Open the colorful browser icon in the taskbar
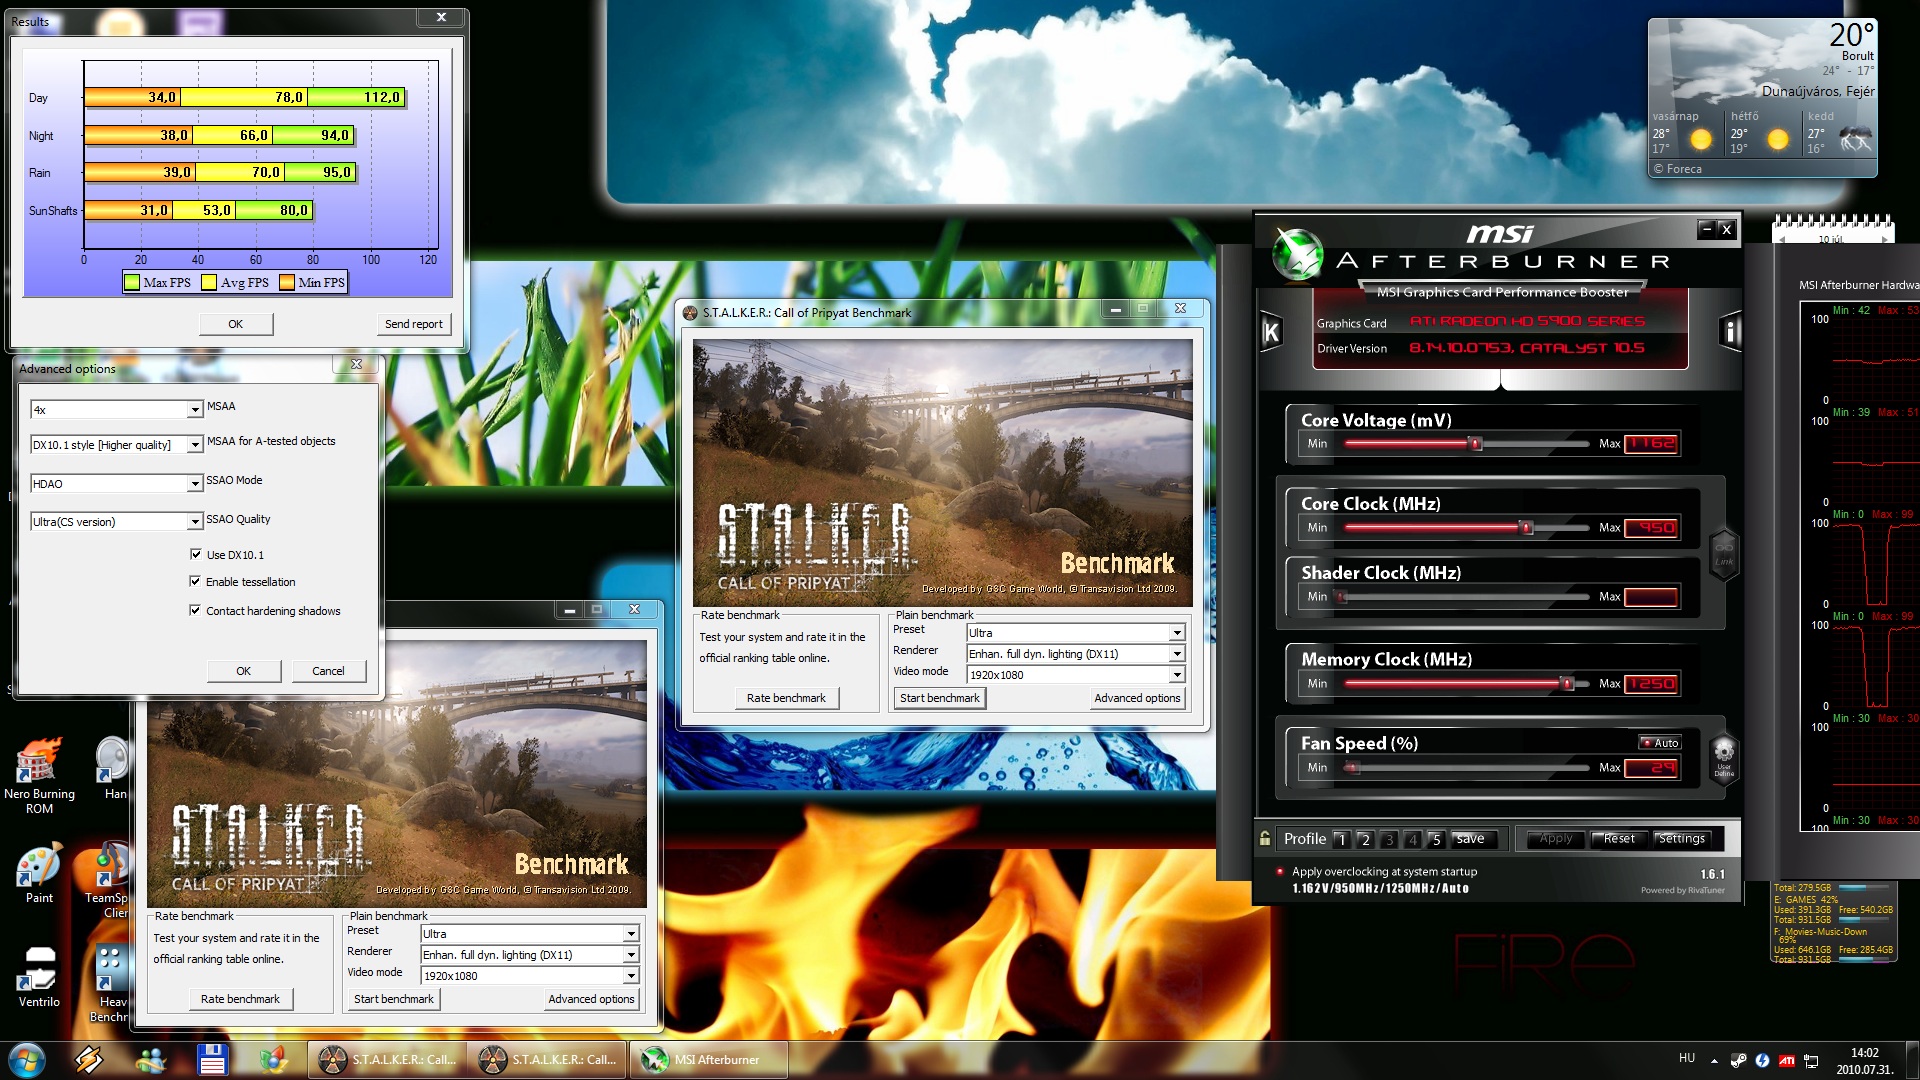1920x1080 pixels. pyautogui.click(x=273, y=1059)
